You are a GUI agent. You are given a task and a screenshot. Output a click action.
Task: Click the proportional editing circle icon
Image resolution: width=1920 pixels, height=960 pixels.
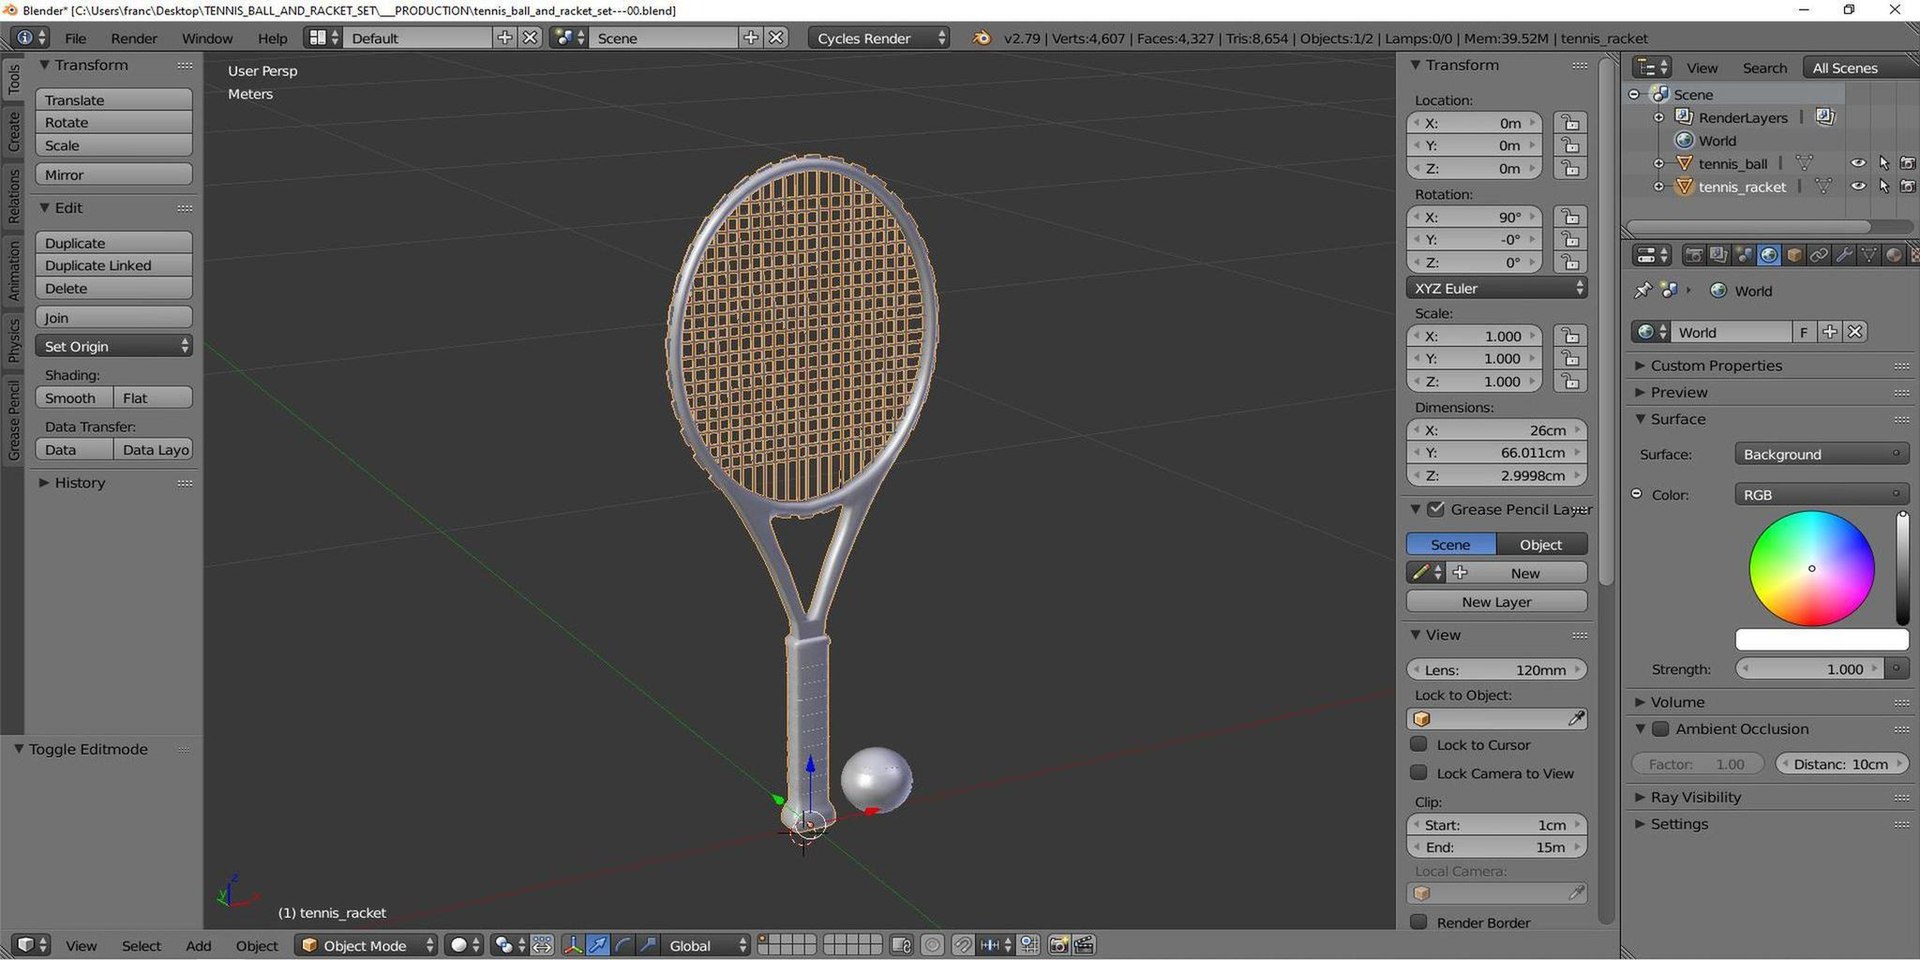[x=932, y=945]
